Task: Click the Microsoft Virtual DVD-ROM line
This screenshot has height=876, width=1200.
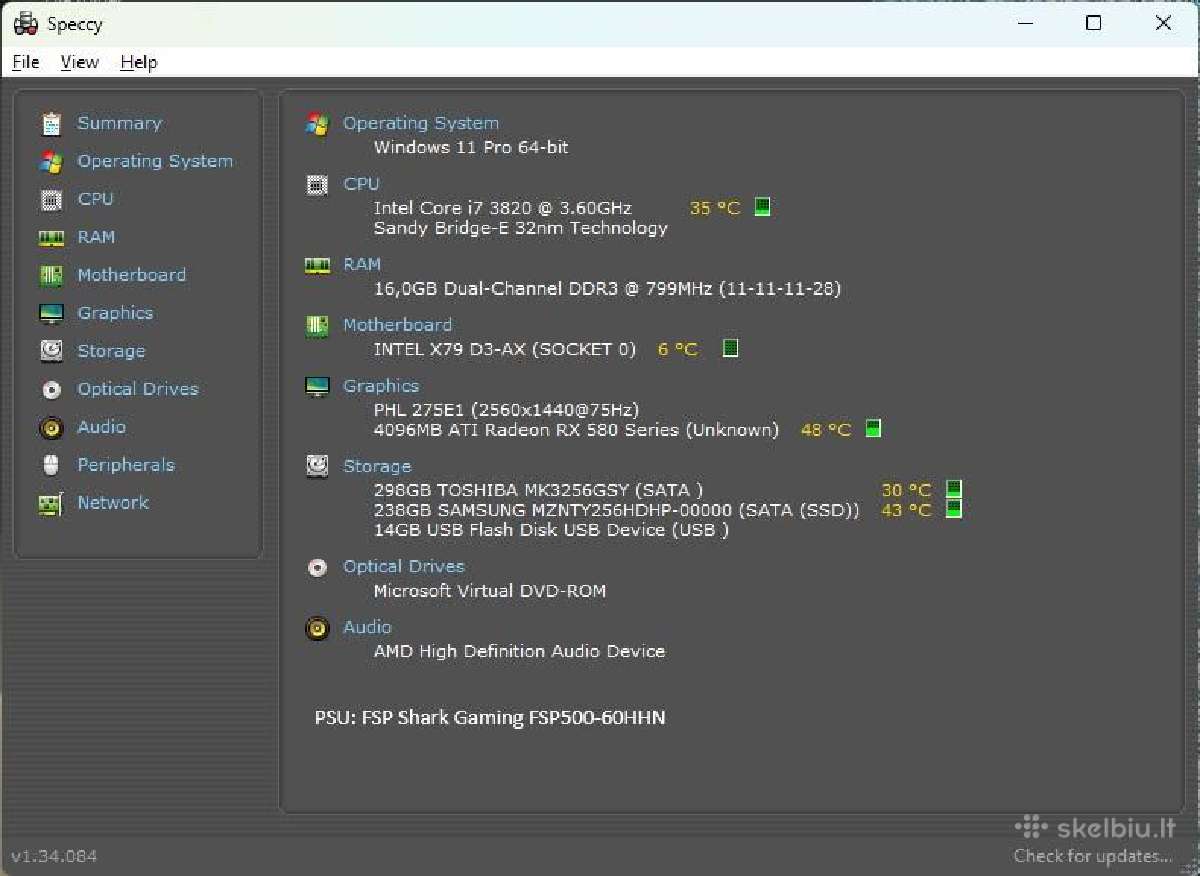Action: coord(490,591)
